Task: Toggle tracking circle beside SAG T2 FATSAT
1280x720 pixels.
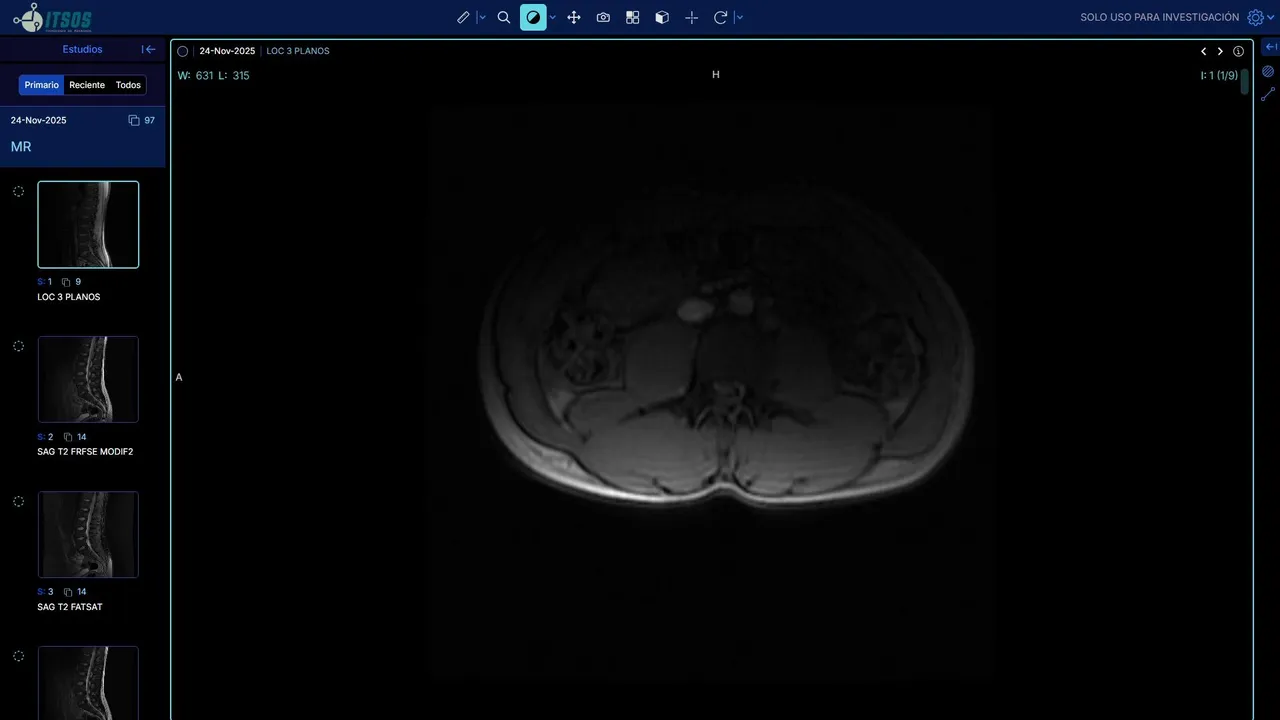Action: pos(18,501)
